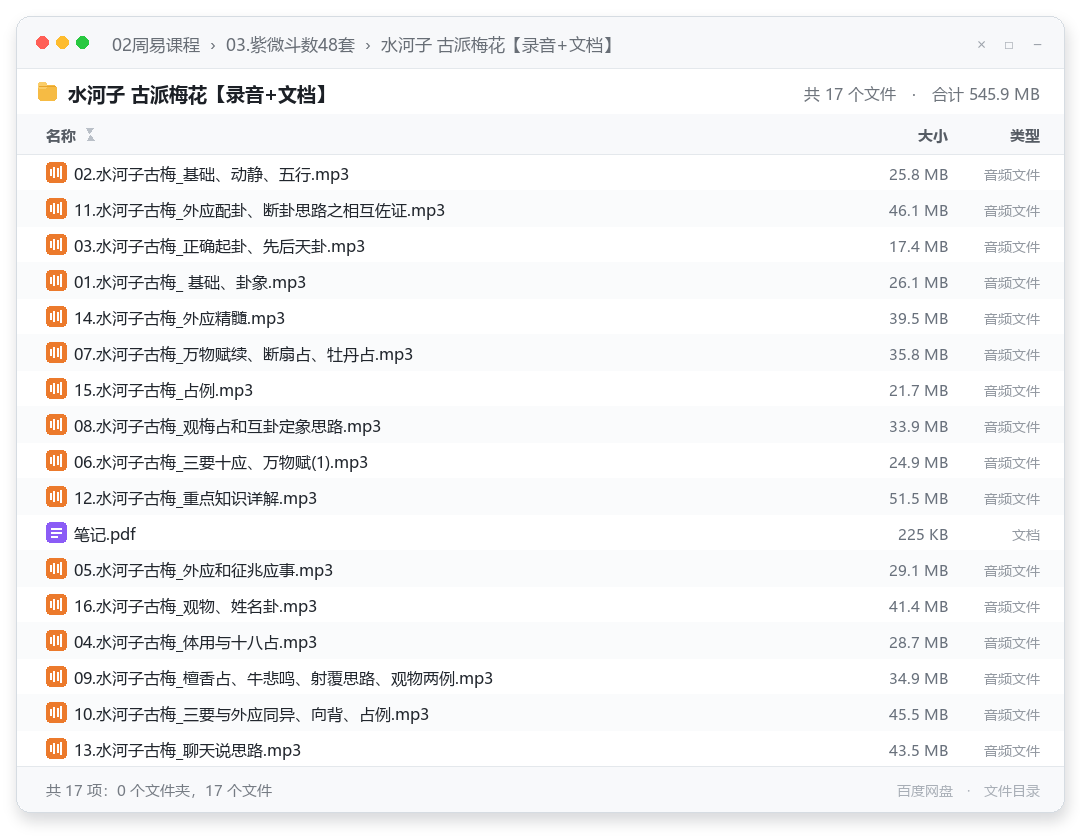
Task: Click the audio icon for 14.水河子古梅_外应精髓.mp3
Action: pyautogui.click(x=56, y=317)
